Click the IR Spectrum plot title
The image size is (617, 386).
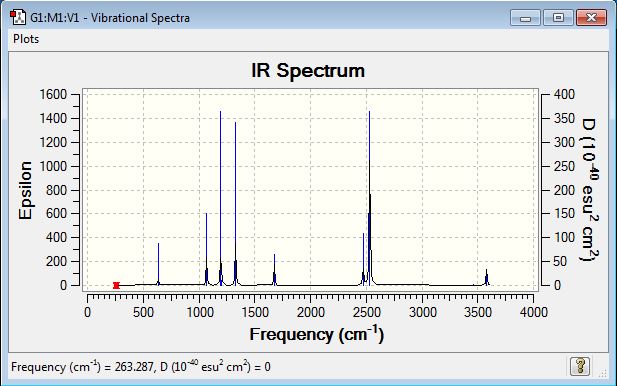(308, 71)
